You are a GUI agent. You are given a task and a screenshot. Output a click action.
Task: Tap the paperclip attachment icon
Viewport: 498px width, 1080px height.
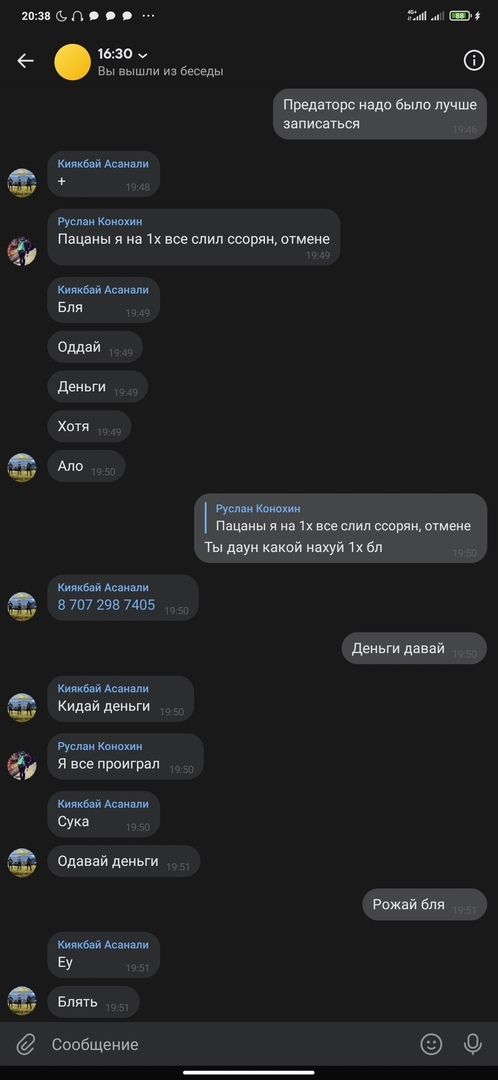pos(25,1044)
